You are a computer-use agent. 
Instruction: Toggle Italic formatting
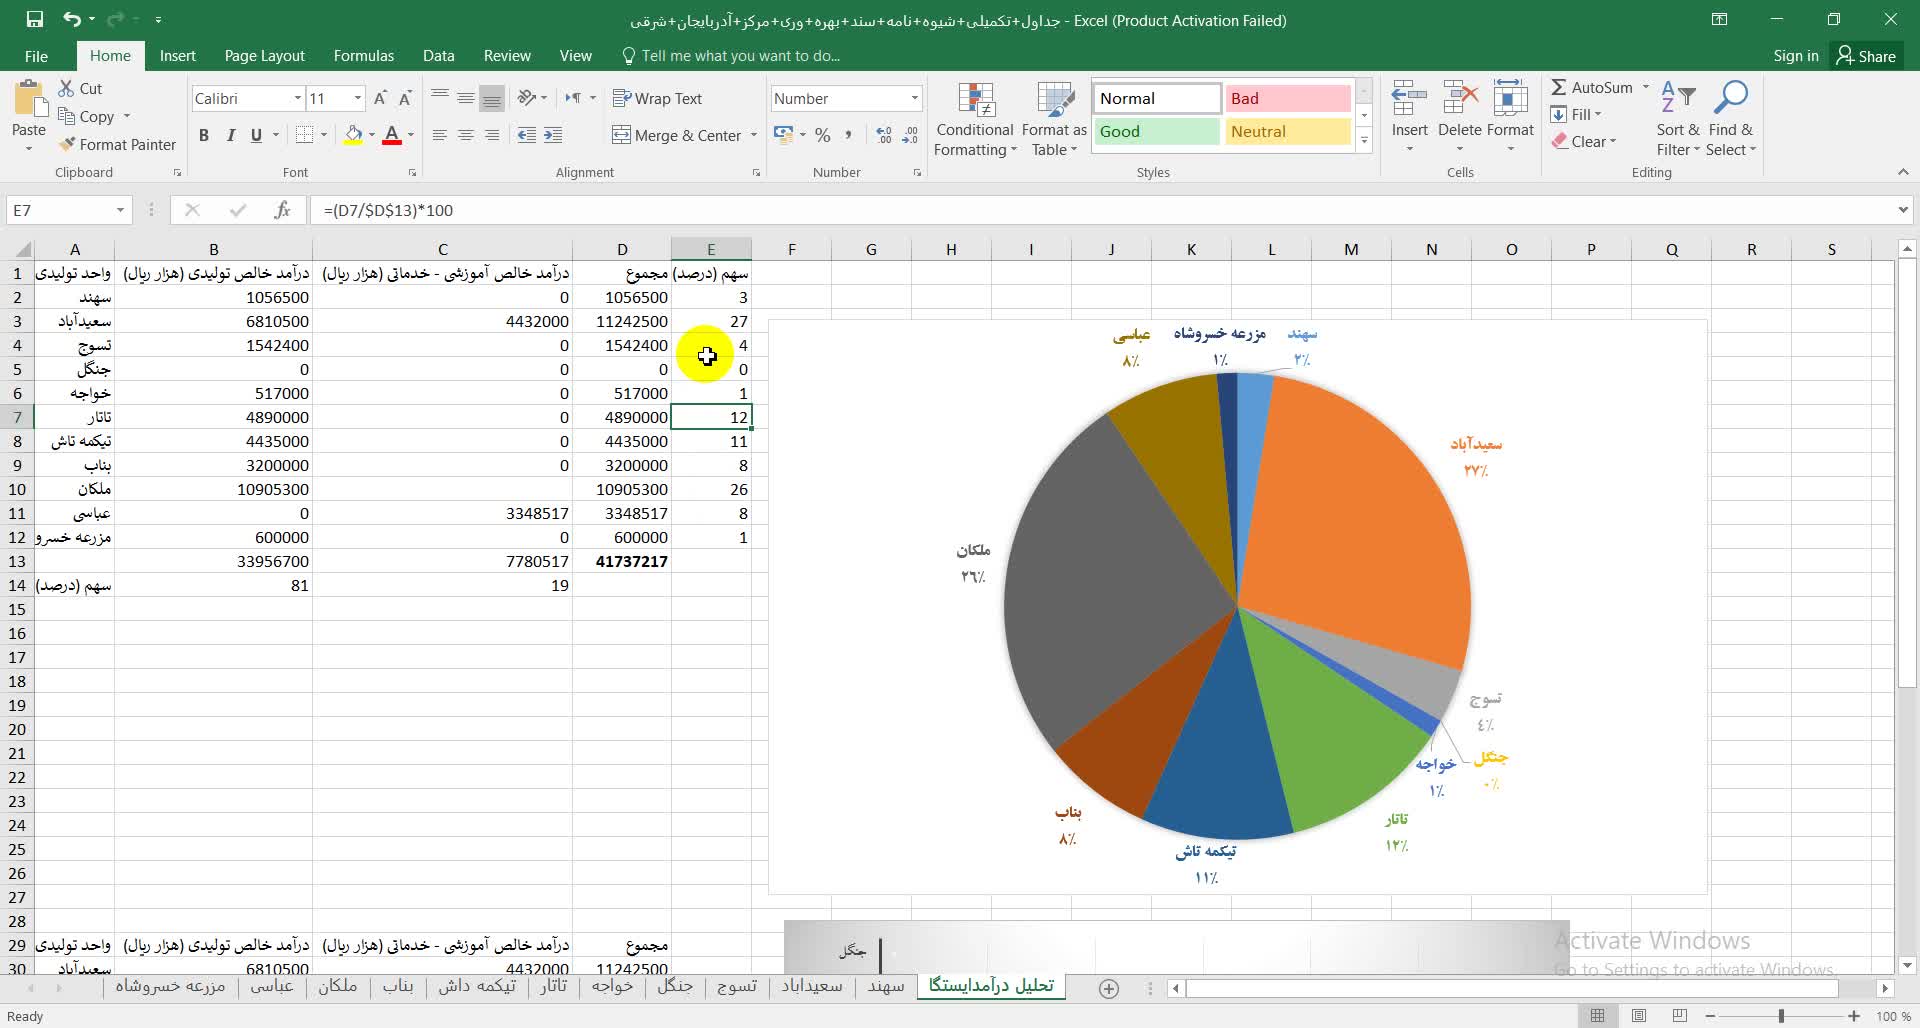(x=230, y=135)
